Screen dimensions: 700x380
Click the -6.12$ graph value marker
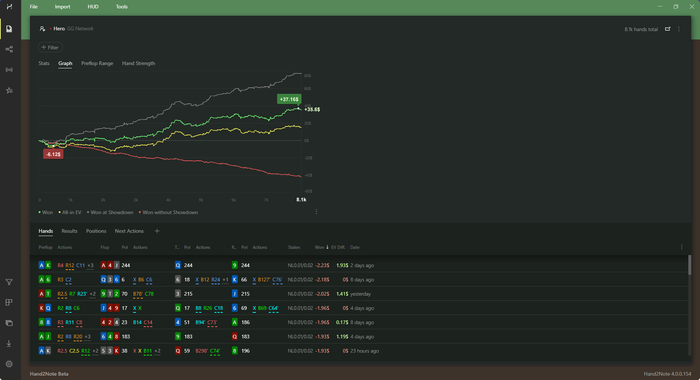point(53,154)
